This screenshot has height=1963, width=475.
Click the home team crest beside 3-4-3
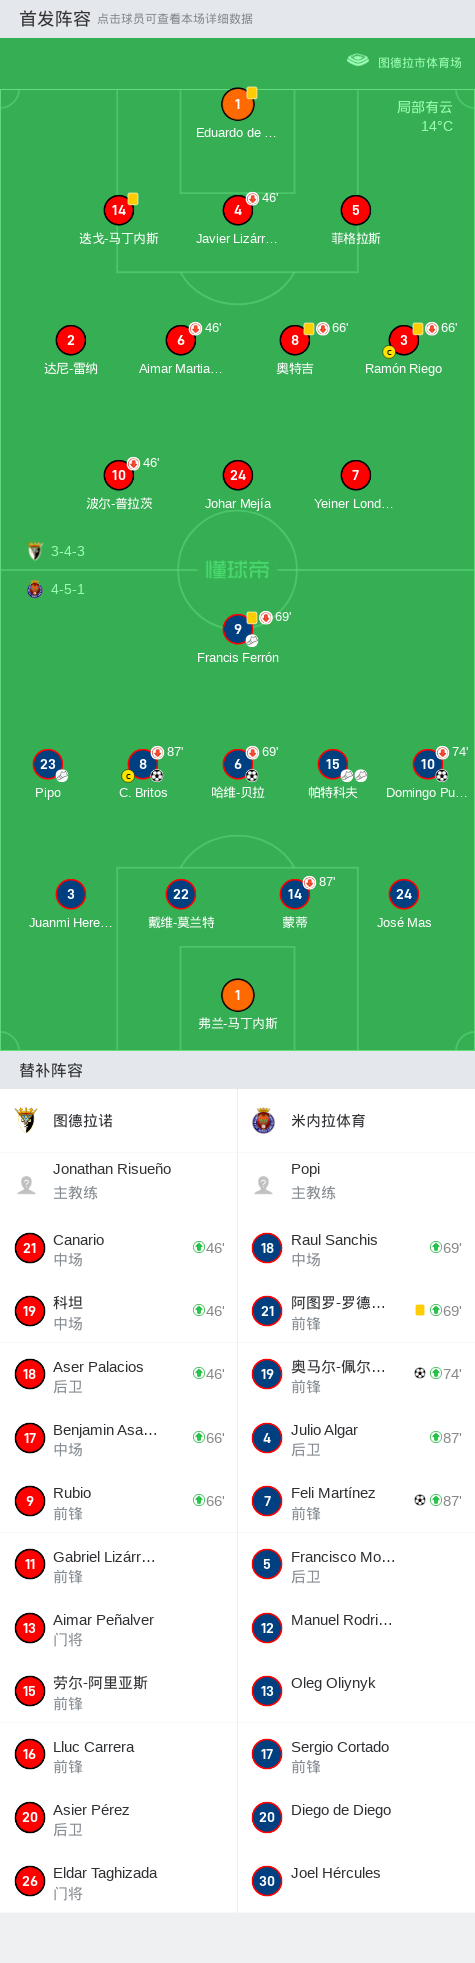click(x=35, y=551)
